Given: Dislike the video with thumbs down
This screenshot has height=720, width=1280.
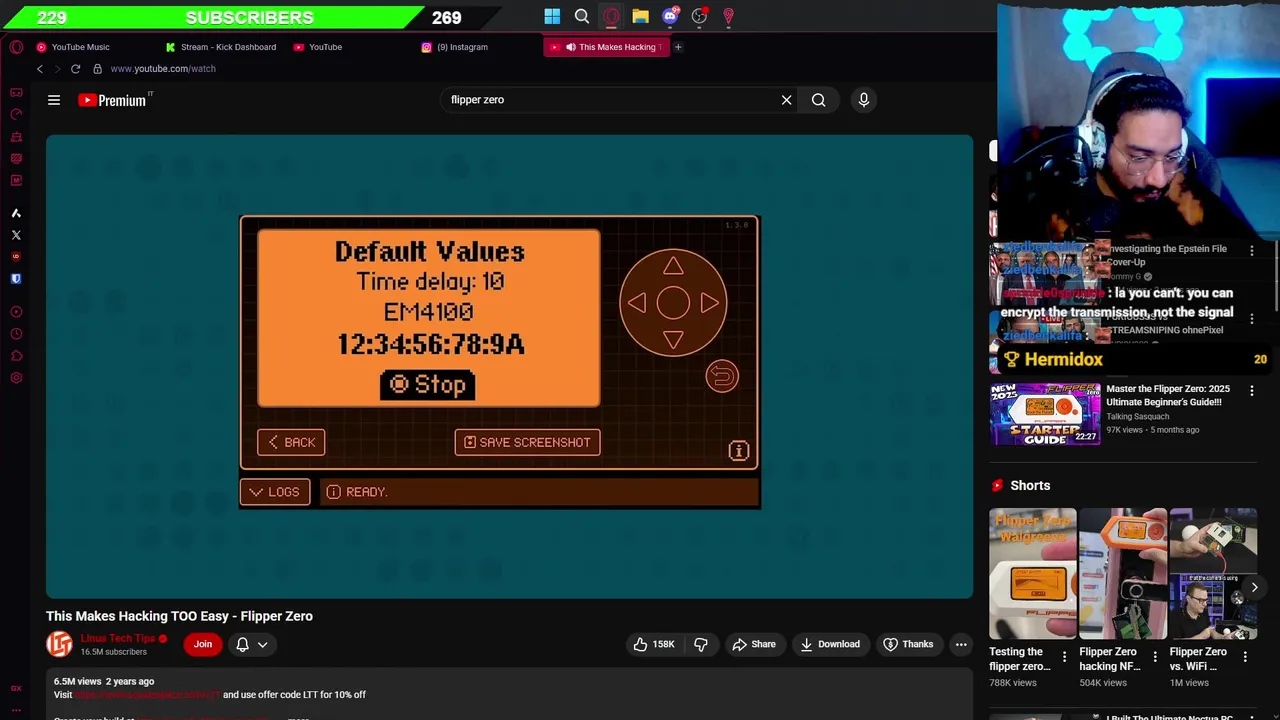Looking at the screenshot, I should (700, 644).
